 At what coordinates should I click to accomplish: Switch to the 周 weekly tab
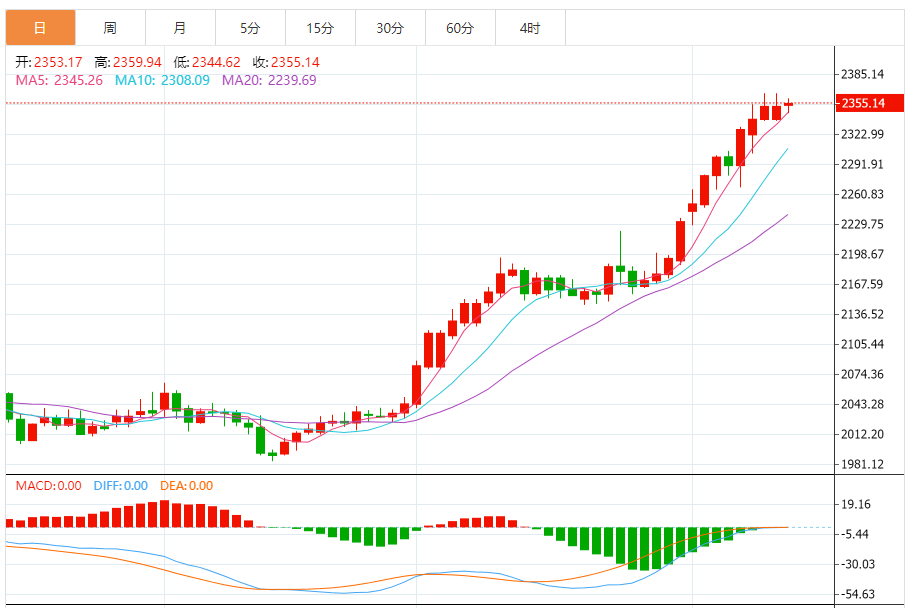pyautogui.click(x=110, y=28)
